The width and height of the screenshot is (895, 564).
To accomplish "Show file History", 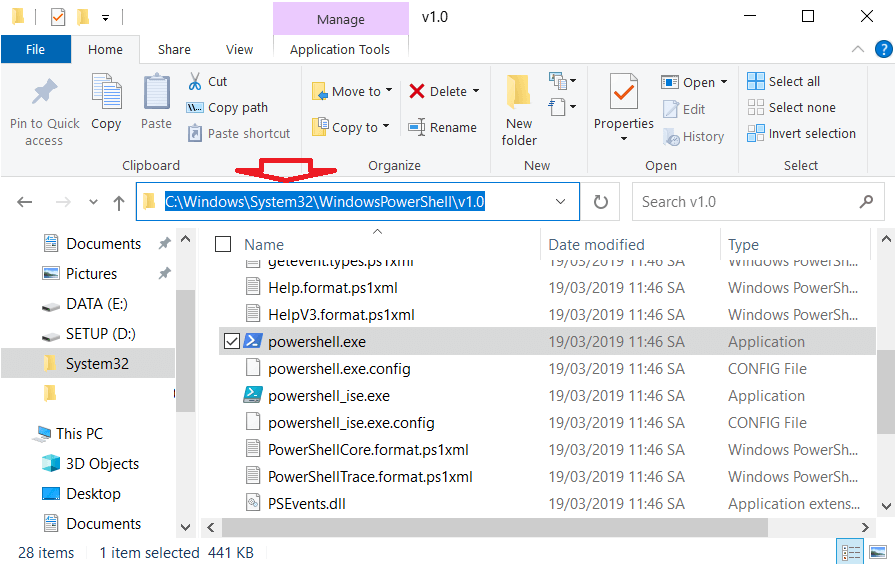I will coord(694,136).
